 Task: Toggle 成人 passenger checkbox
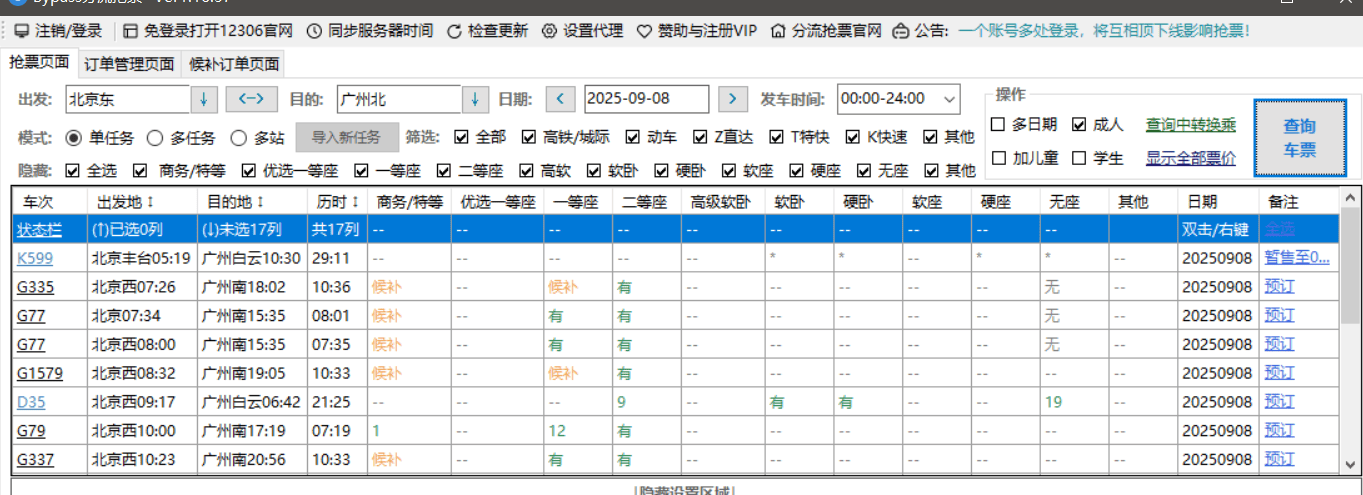[1098, 125]
